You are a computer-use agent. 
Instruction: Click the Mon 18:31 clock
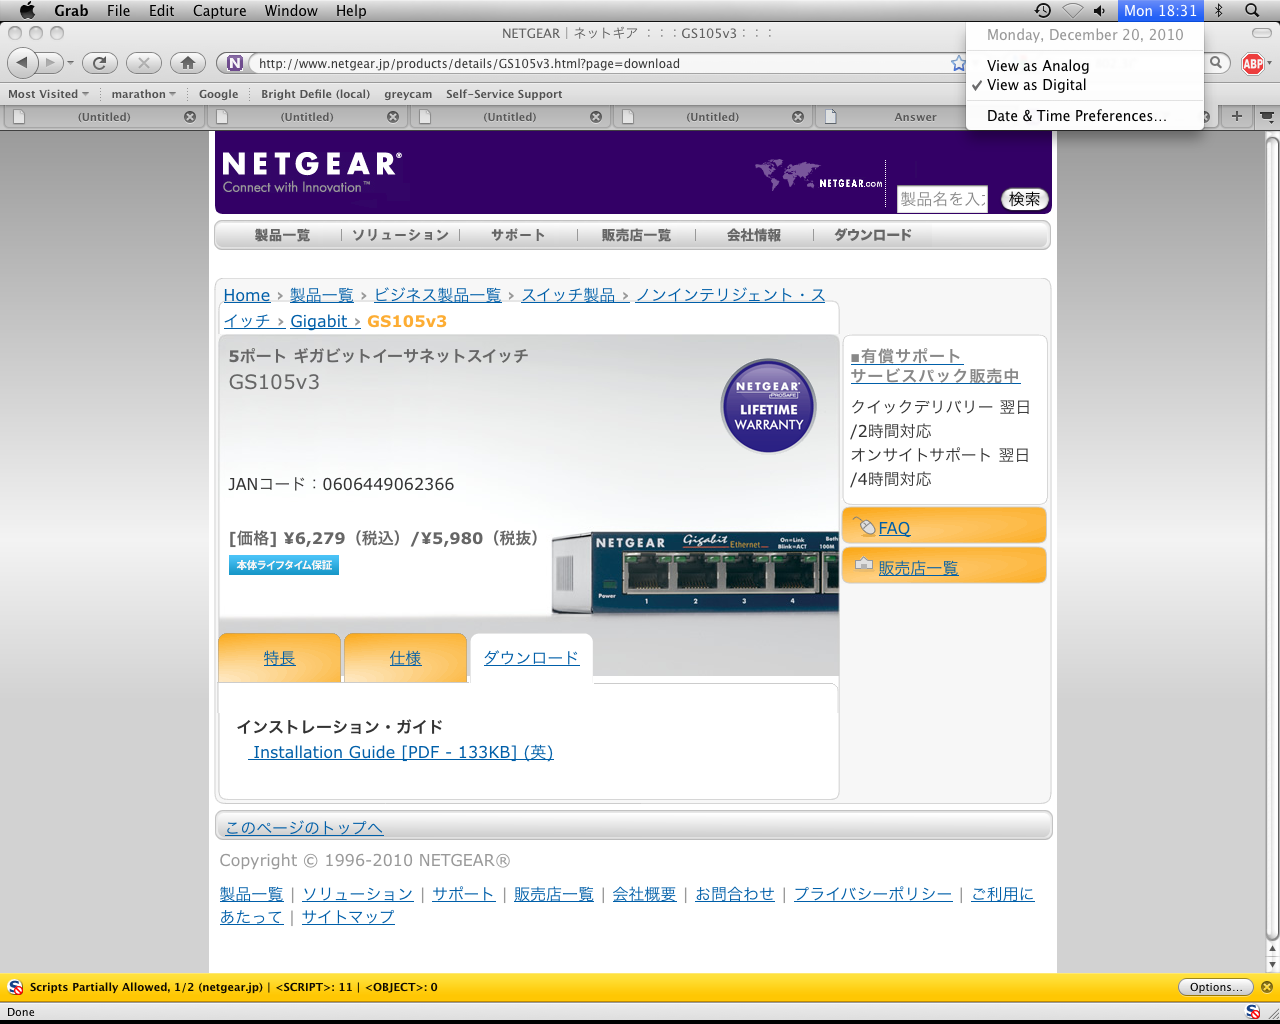[x=1160, y=10]
